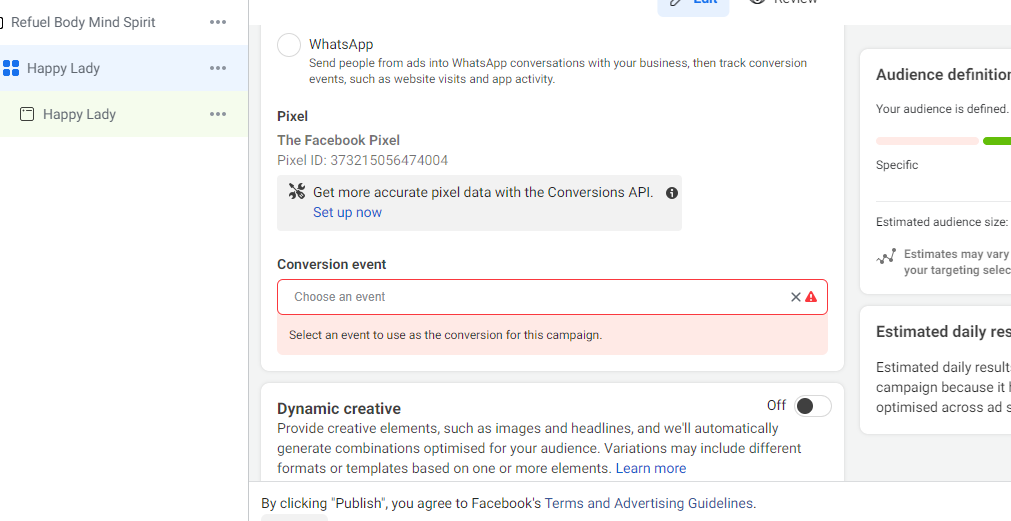Open options menu for Refuel Body Mind Spirit

tap(218, 22)
